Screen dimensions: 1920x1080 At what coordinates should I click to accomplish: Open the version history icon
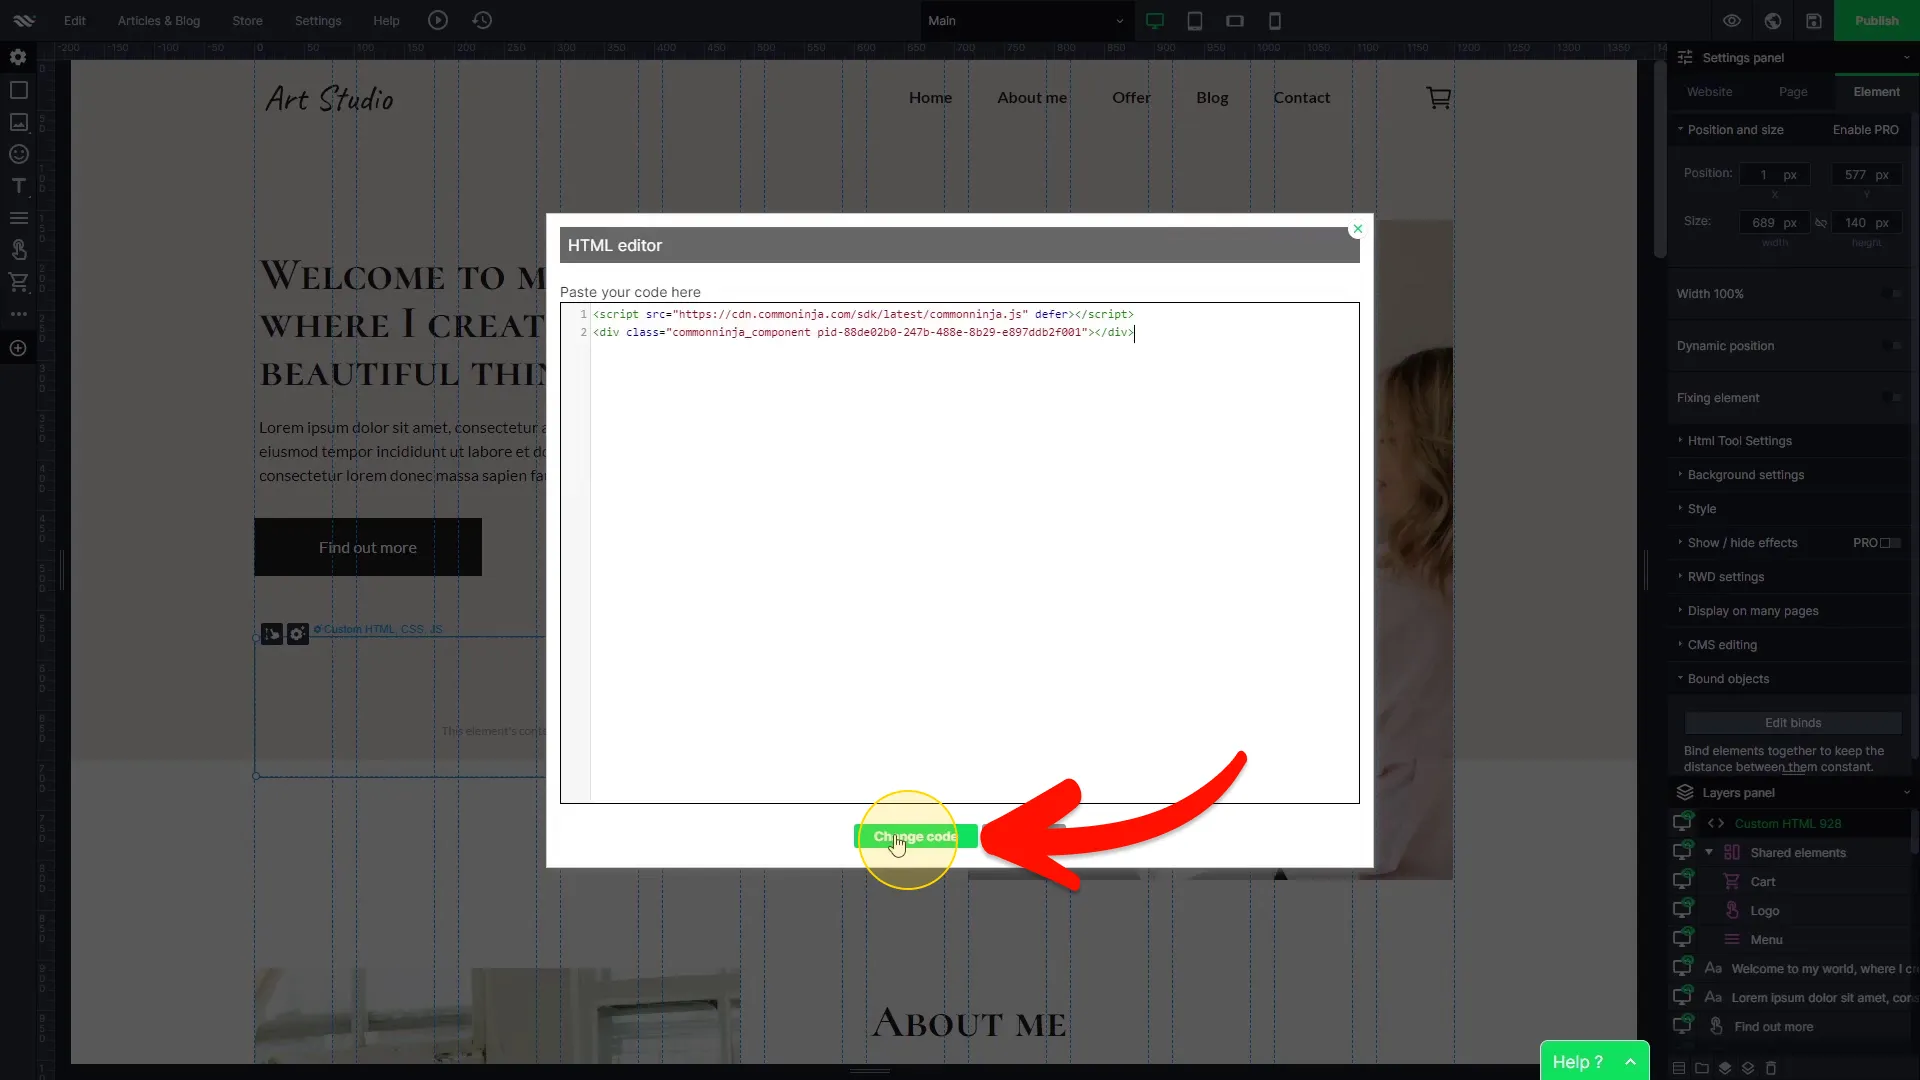(x=482, y=20)
